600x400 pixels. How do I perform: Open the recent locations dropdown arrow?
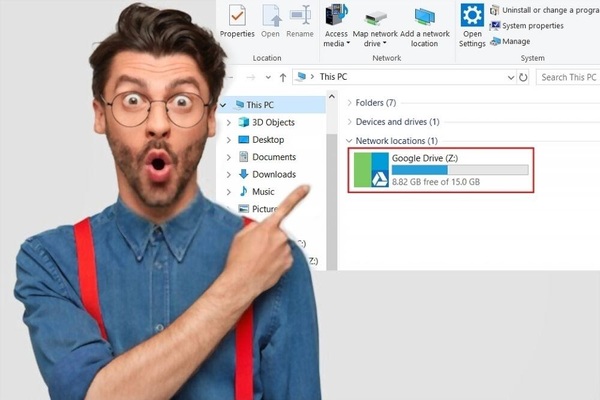pos(268,78)
